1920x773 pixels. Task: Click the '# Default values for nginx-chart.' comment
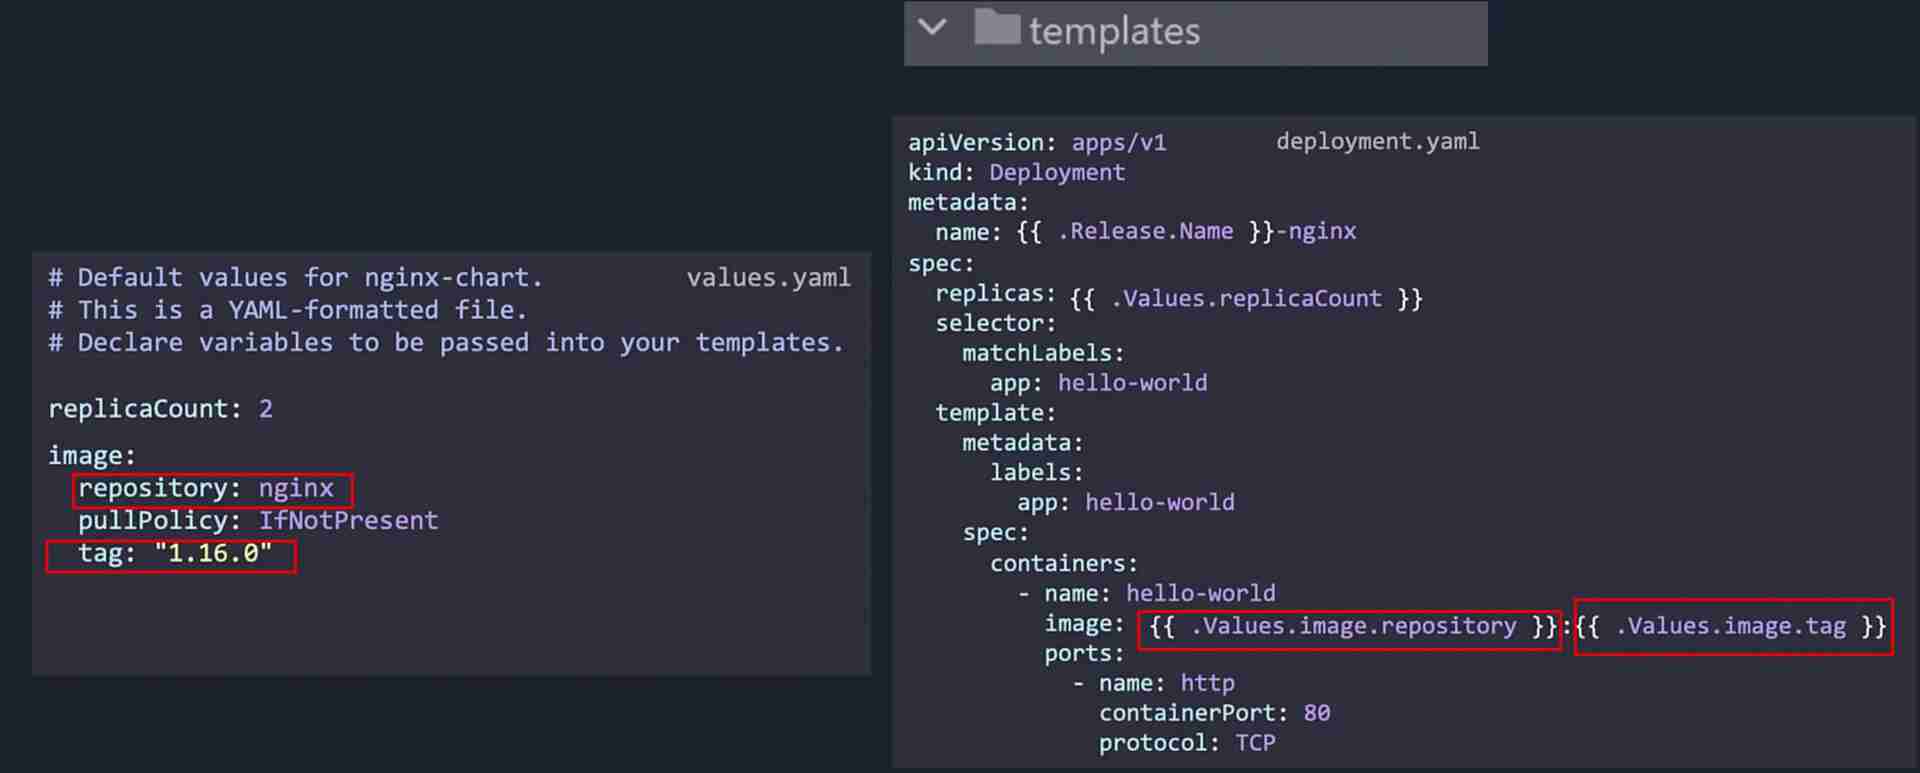(x=295, y=277)
